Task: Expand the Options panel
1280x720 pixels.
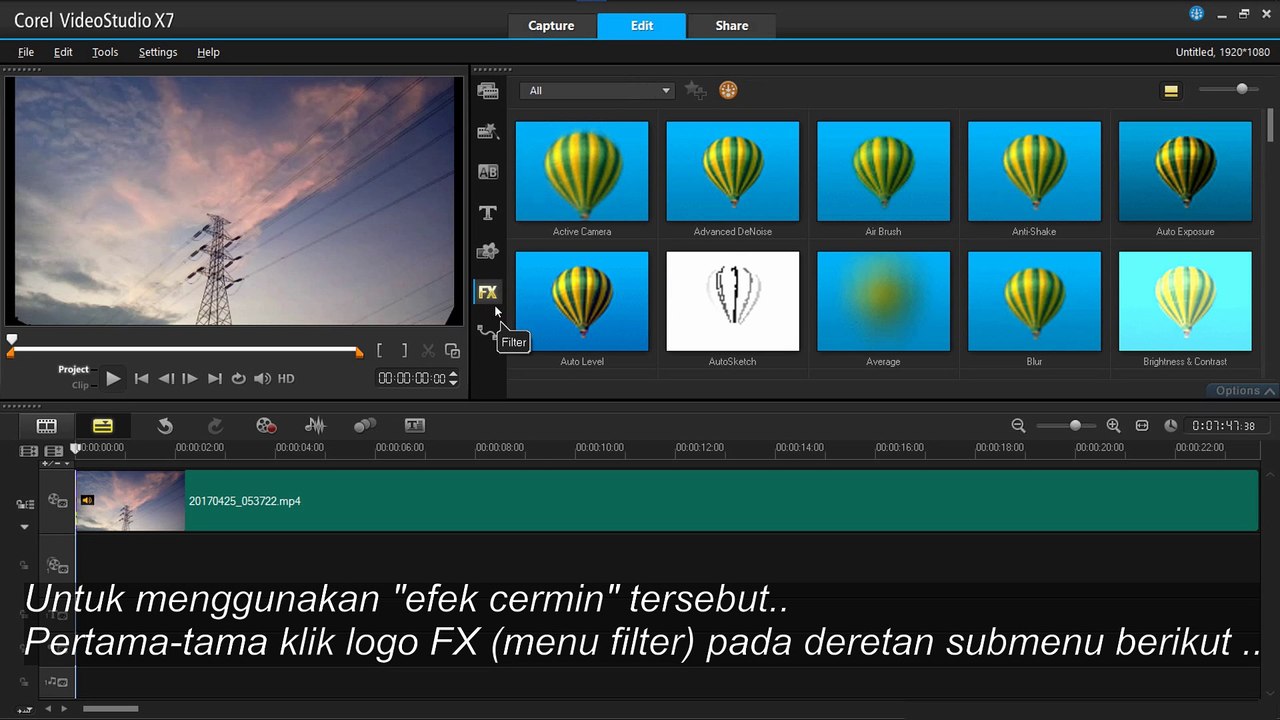Action: (1245, 390)
